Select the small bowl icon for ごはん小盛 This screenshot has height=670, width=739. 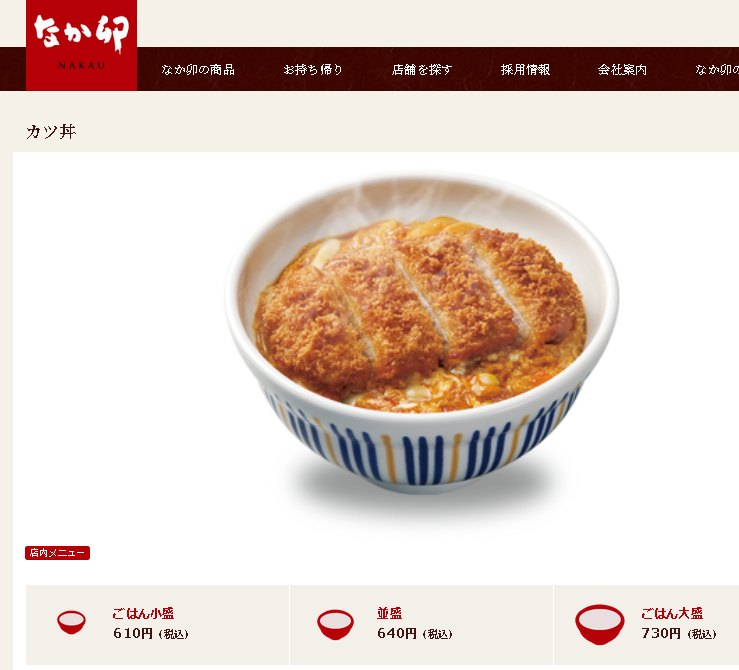(71, 622)
